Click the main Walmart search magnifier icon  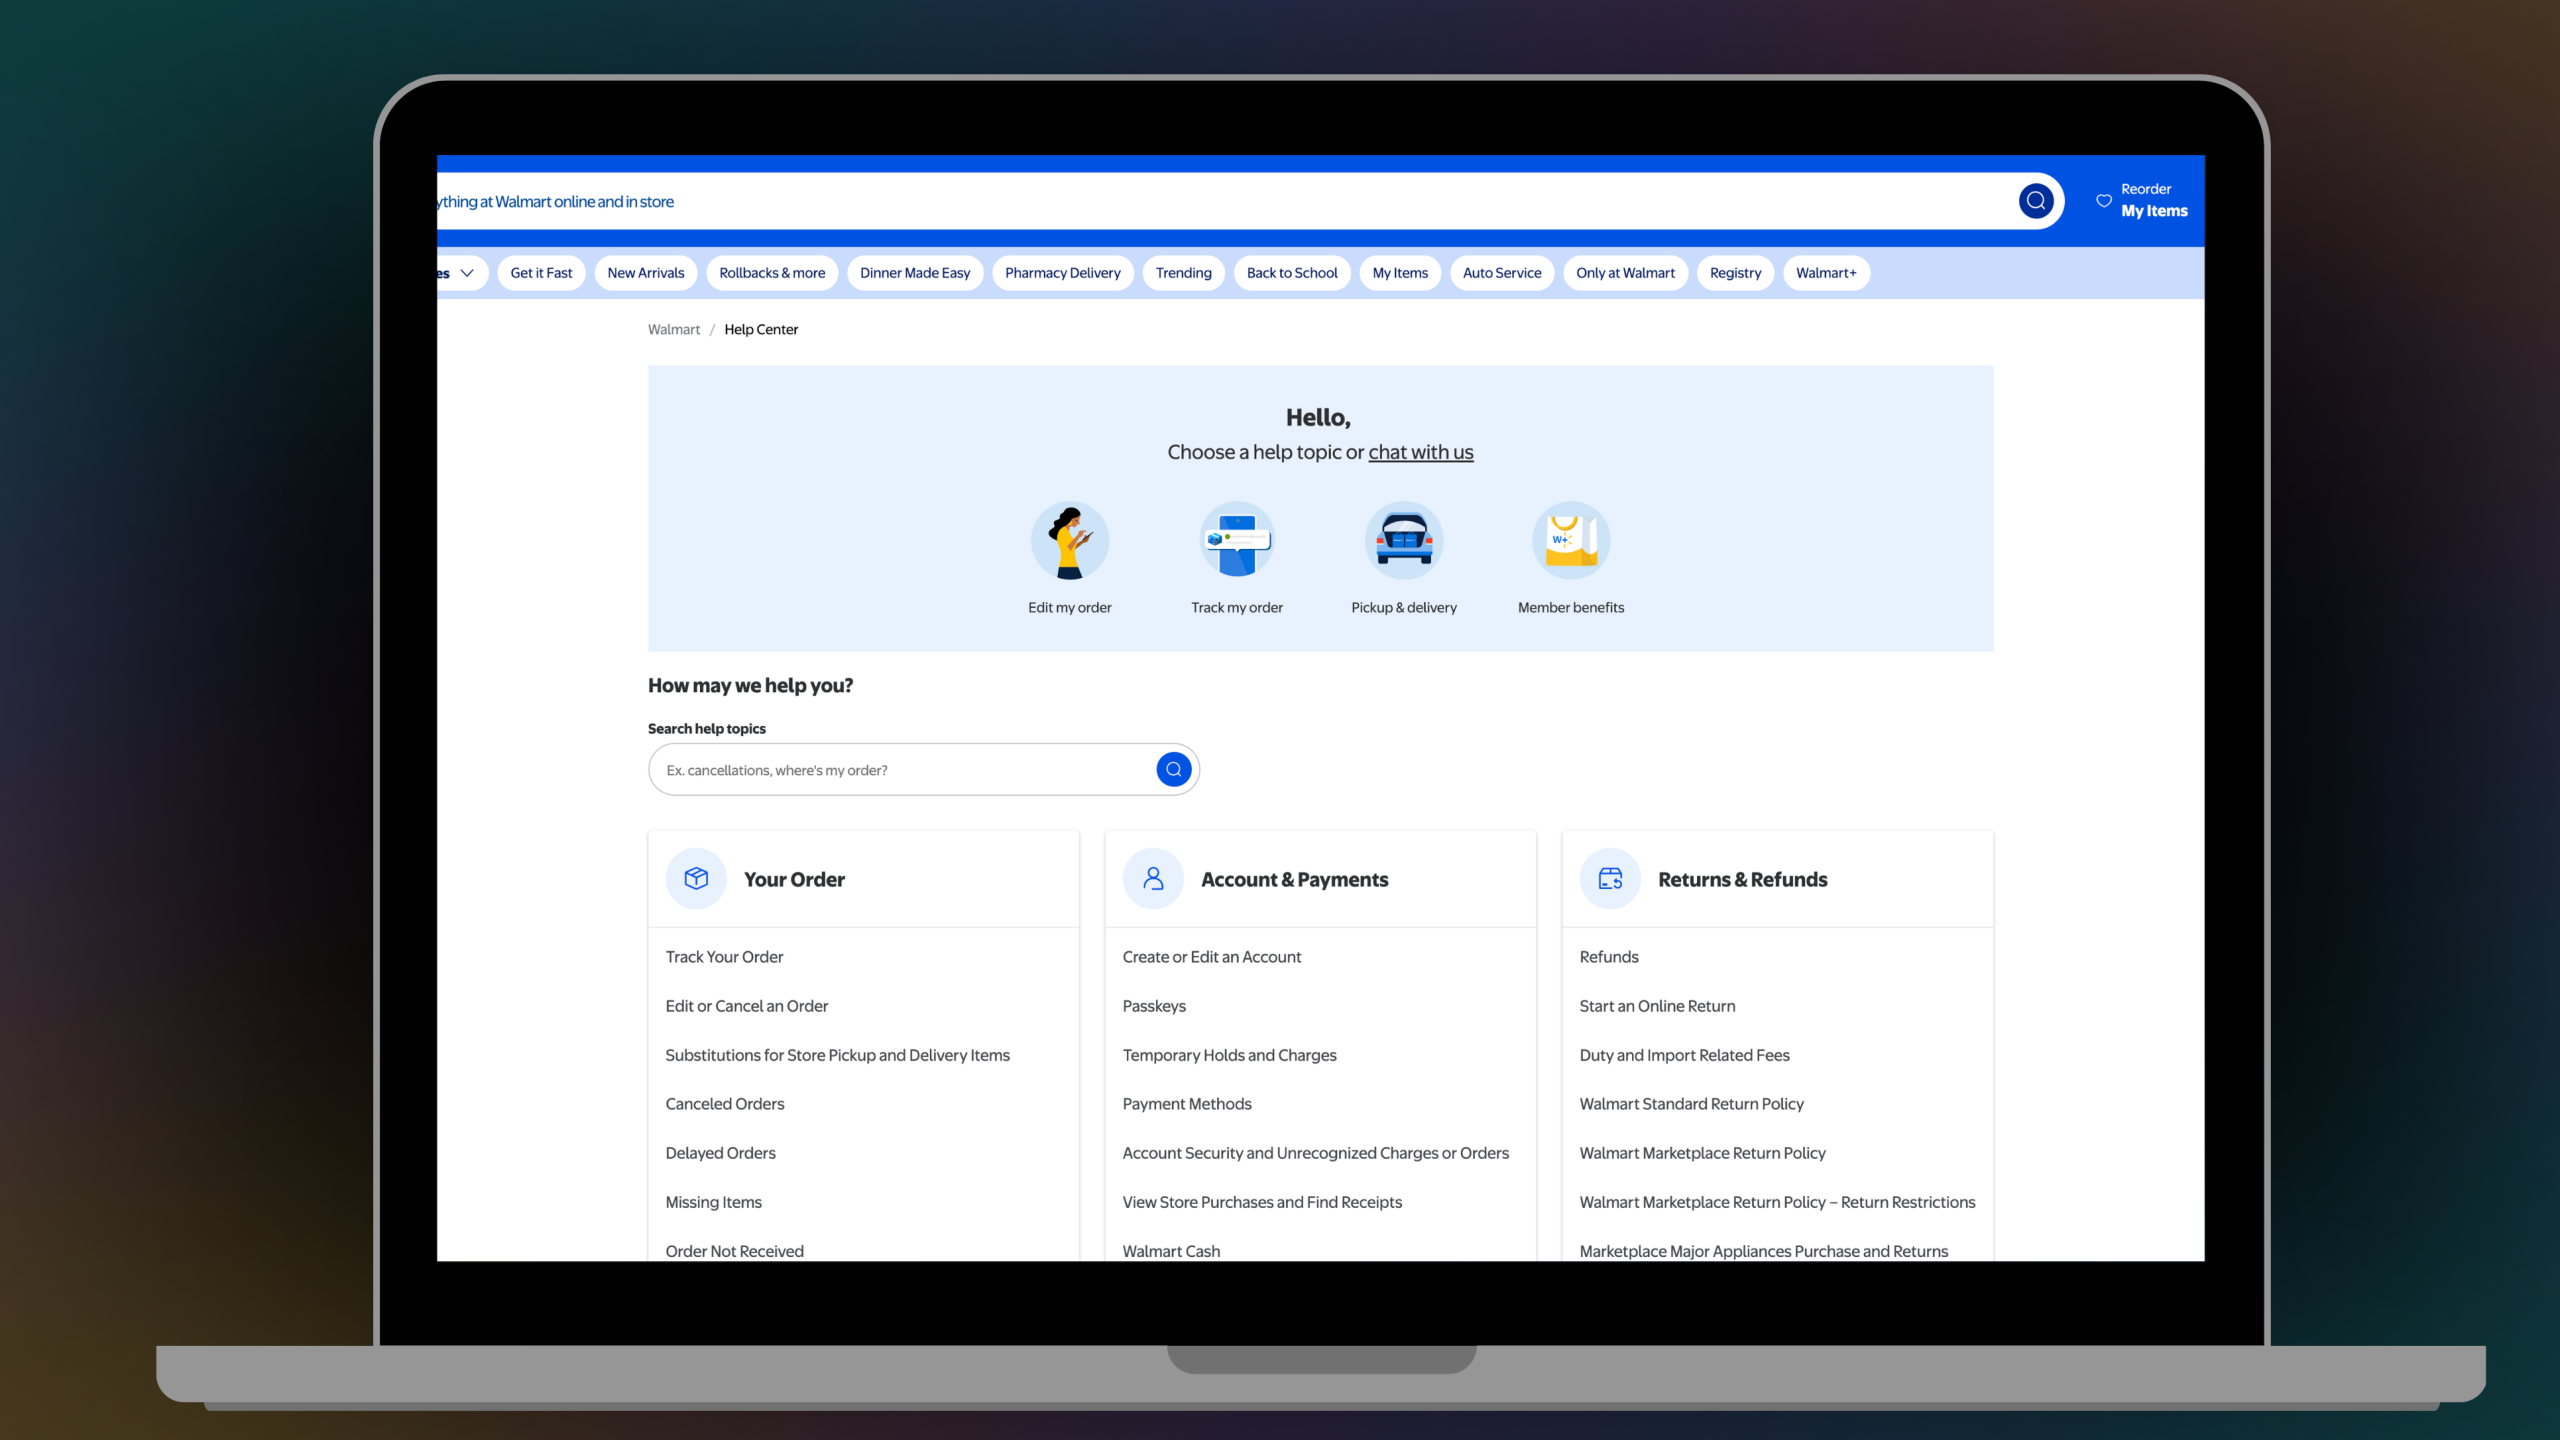point(2035,201)
